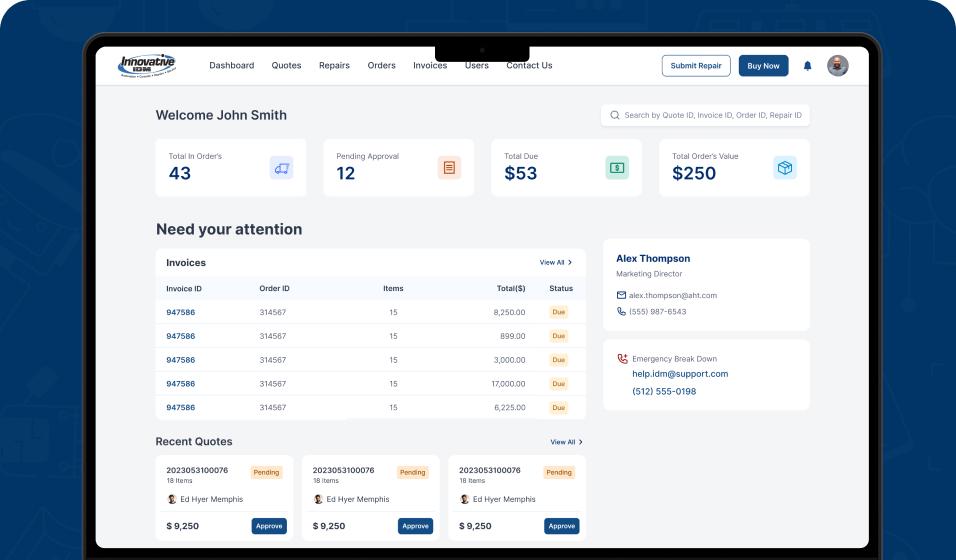Screen dimensions: 956x560
Task: Click the help.idm@support.com email link
Action: point(680,374)
